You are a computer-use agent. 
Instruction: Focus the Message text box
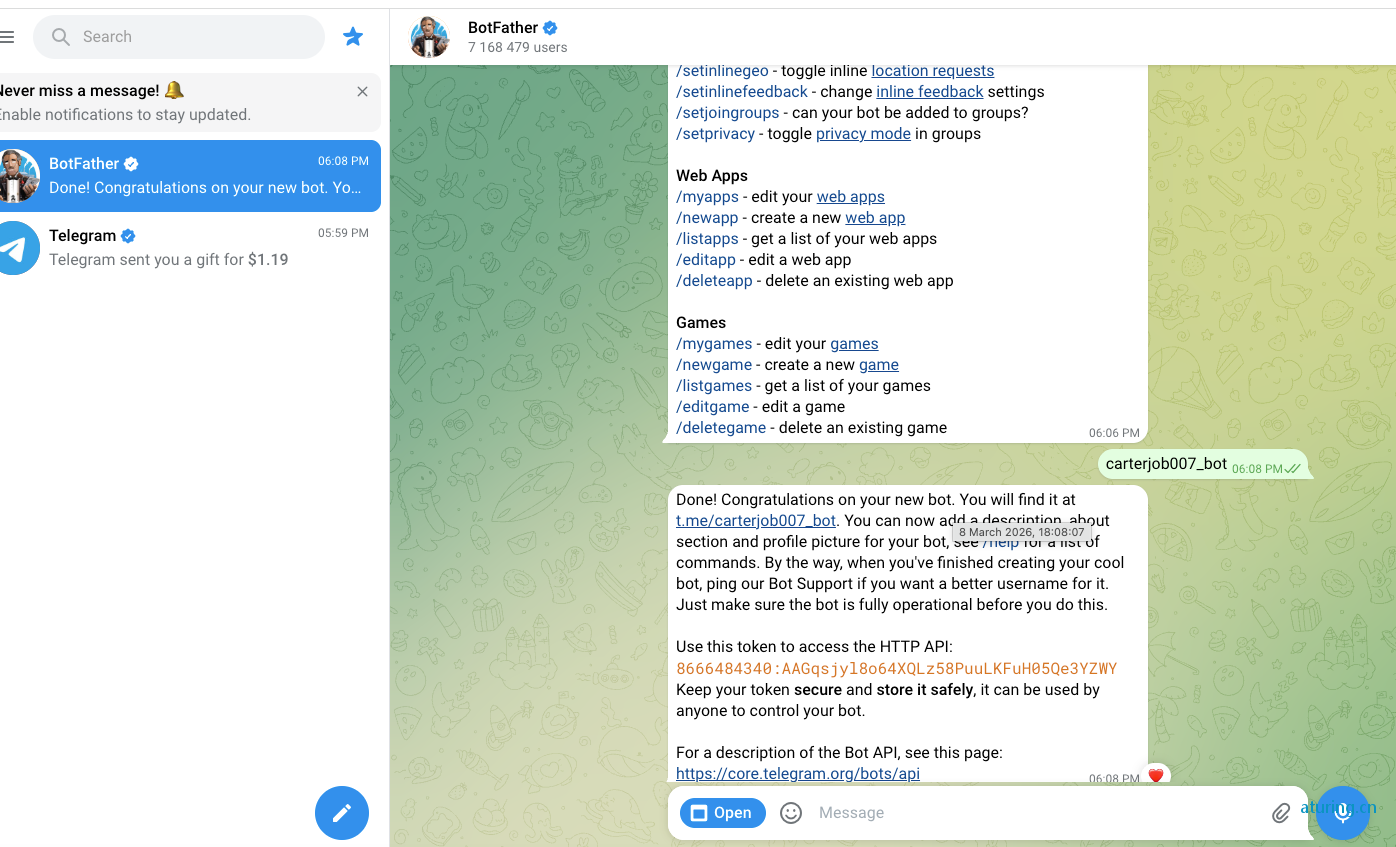(1035, 813)
